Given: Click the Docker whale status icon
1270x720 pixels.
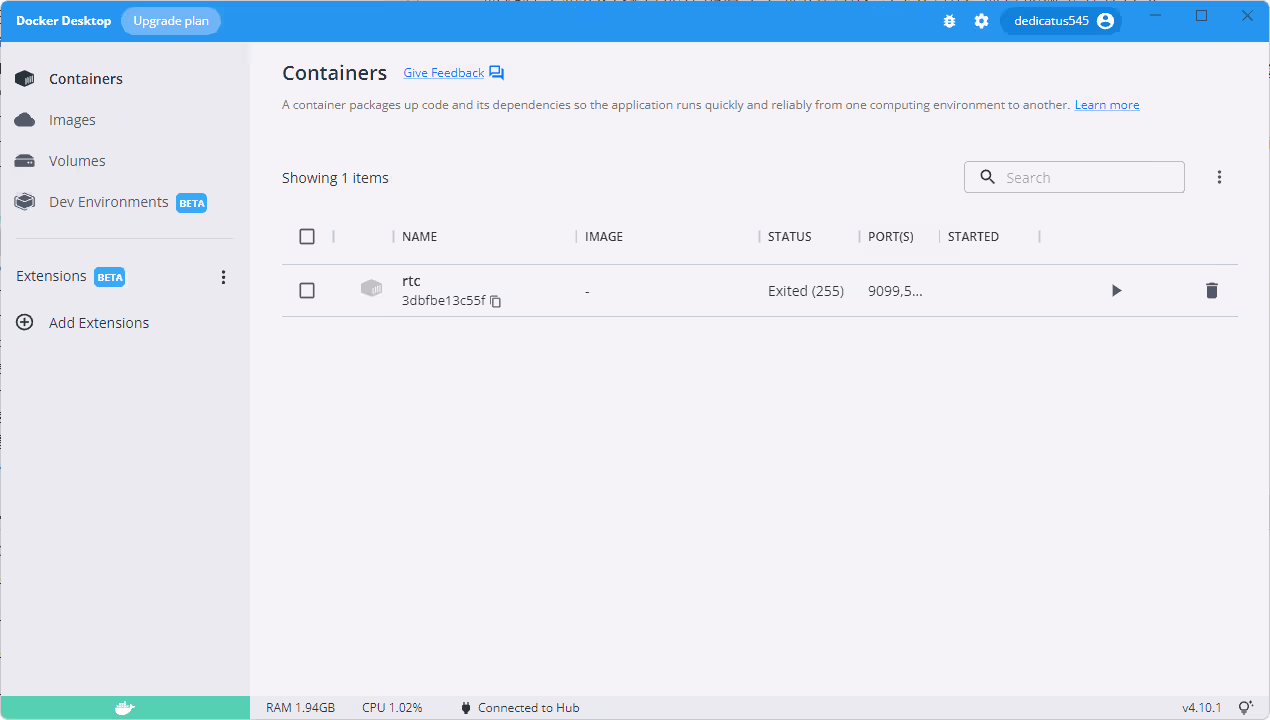Looking at the screenshot, I should coord(124,708).
